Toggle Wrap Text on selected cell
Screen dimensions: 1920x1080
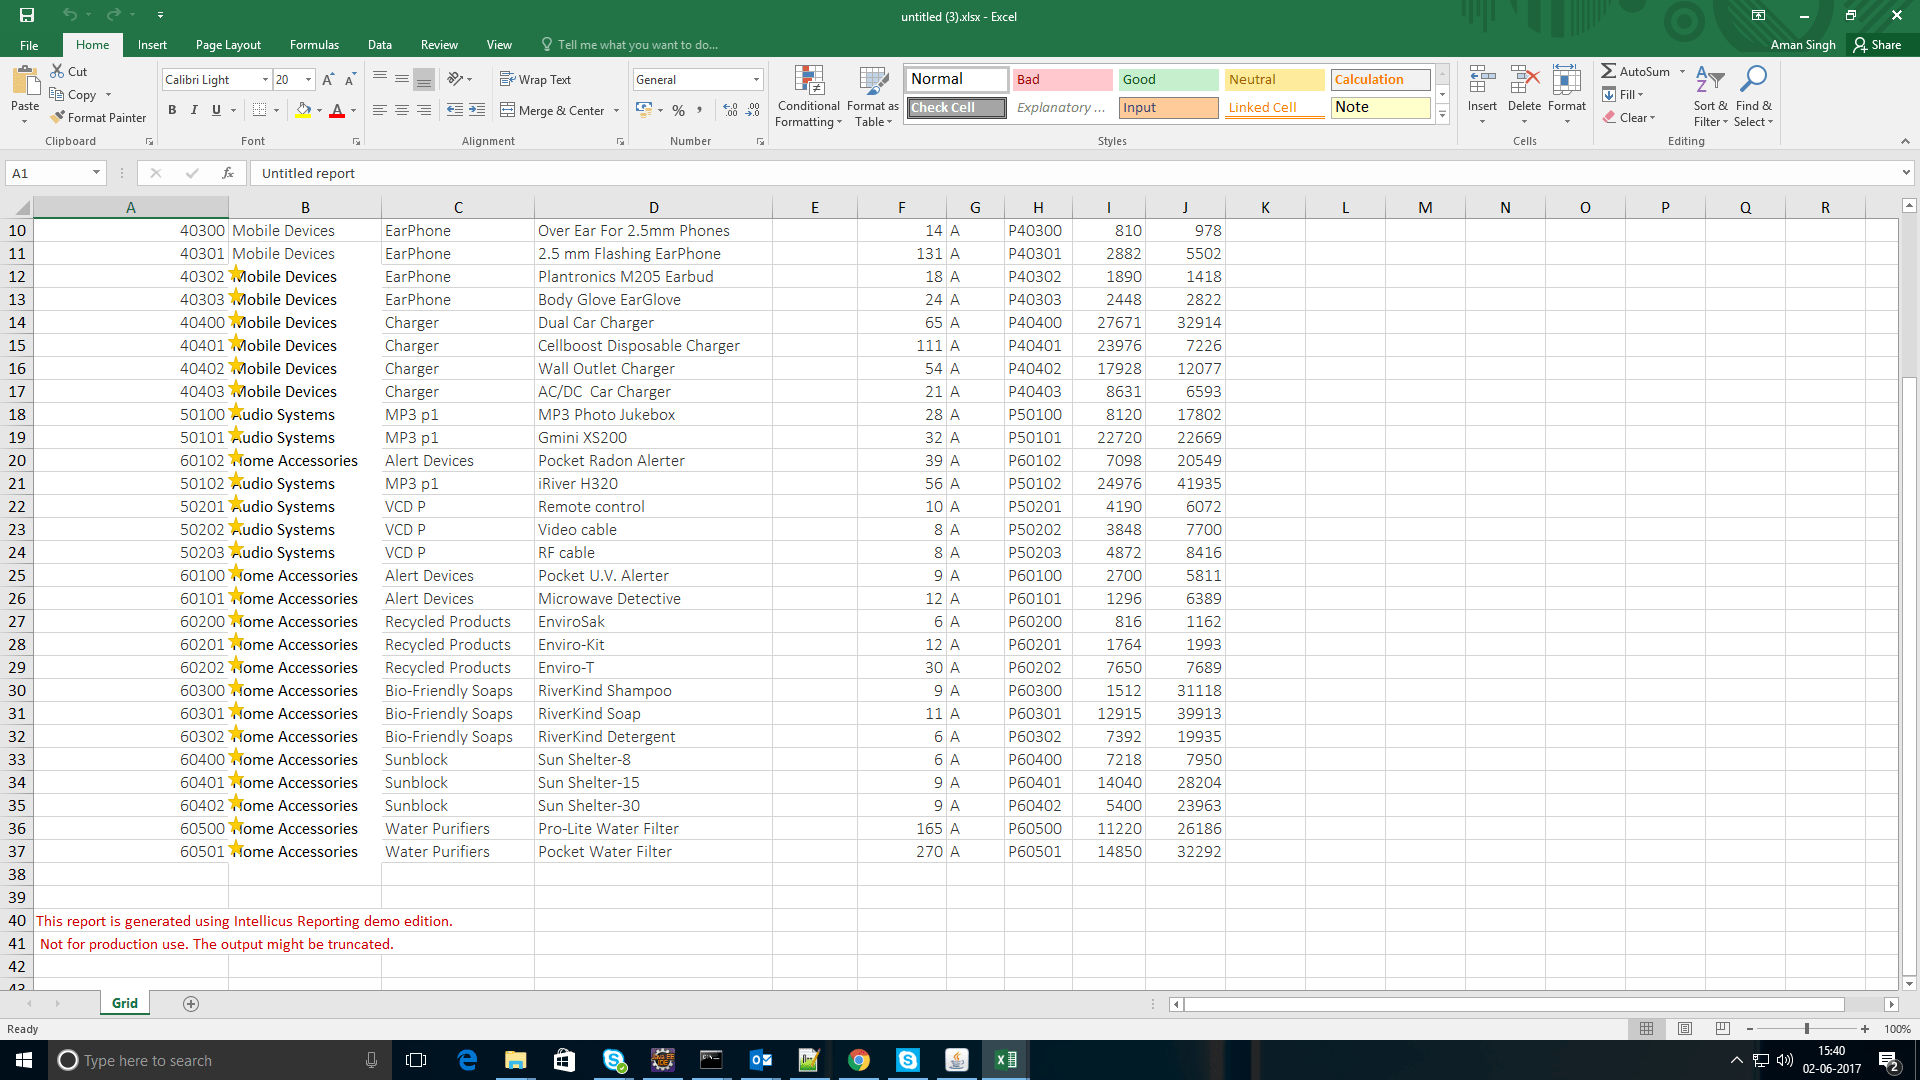(x=535, y=80)
